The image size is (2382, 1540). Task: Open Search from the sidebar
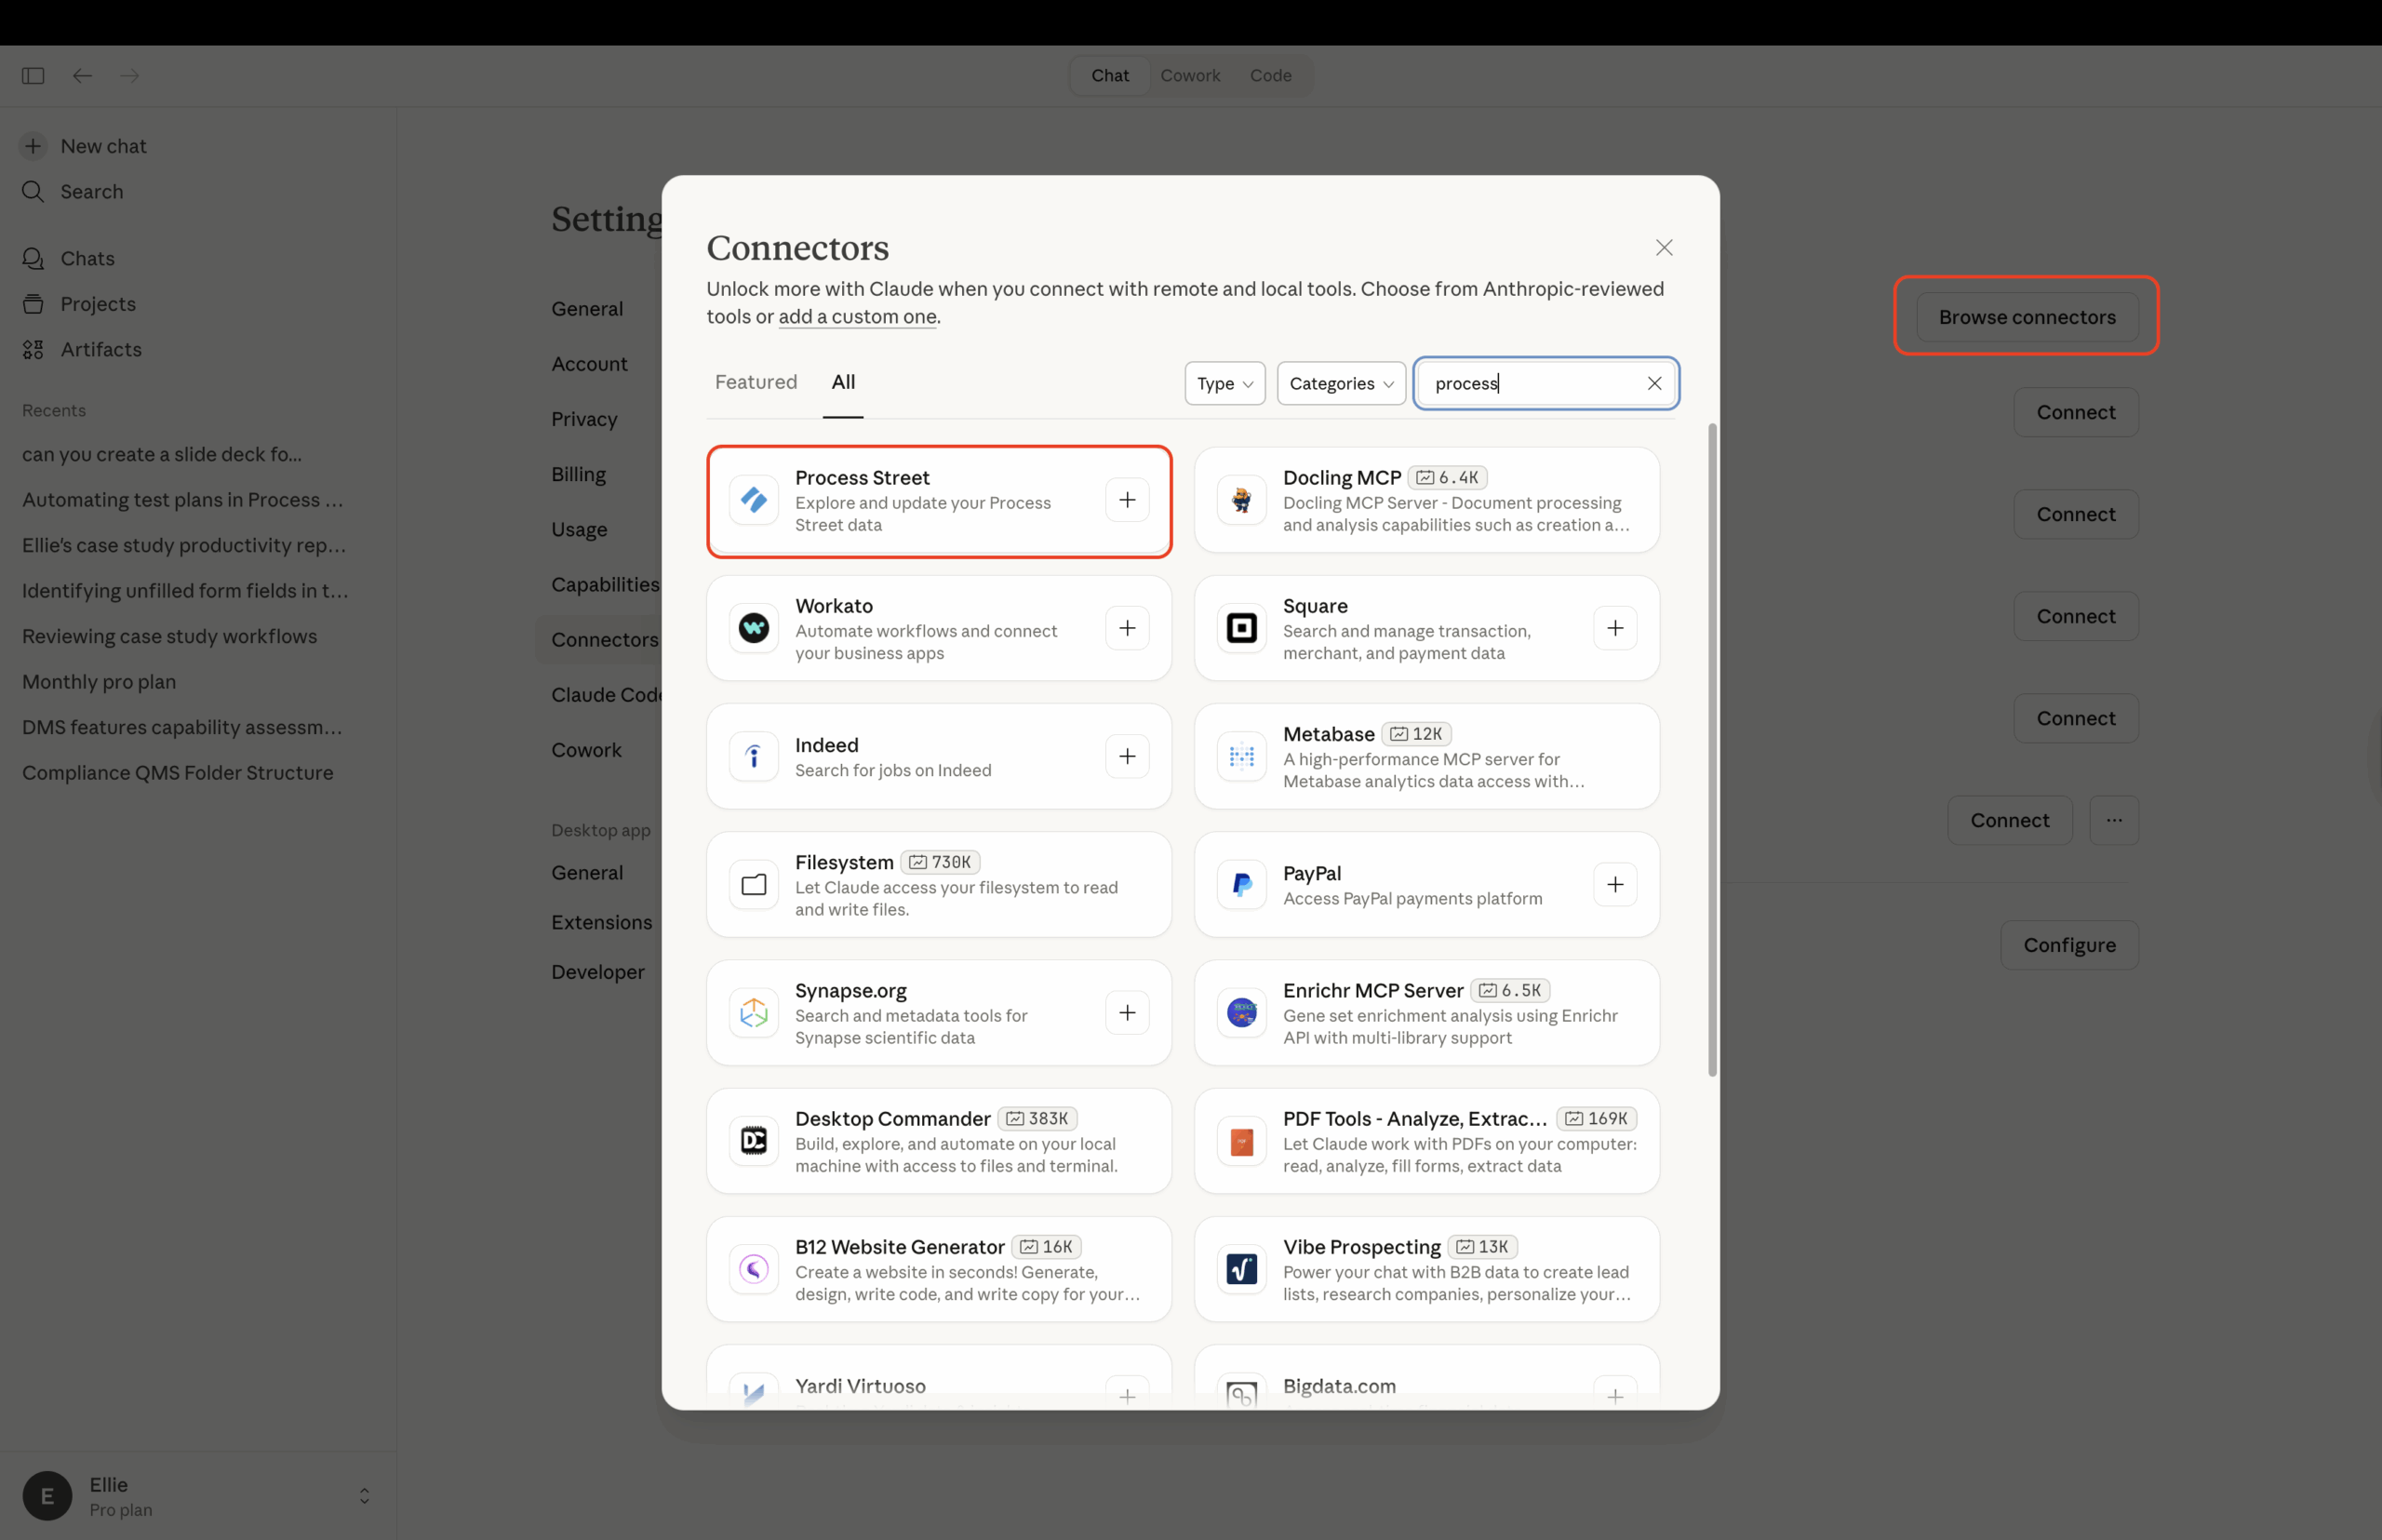click(33, 192)
